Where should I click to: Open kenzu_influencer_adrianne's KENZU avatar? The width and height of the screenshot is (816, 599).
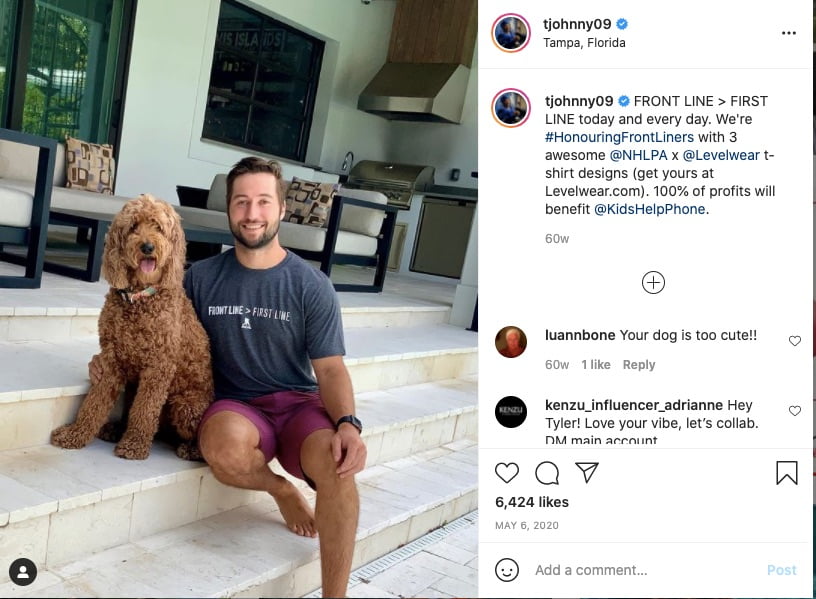(x=511, y=412)
